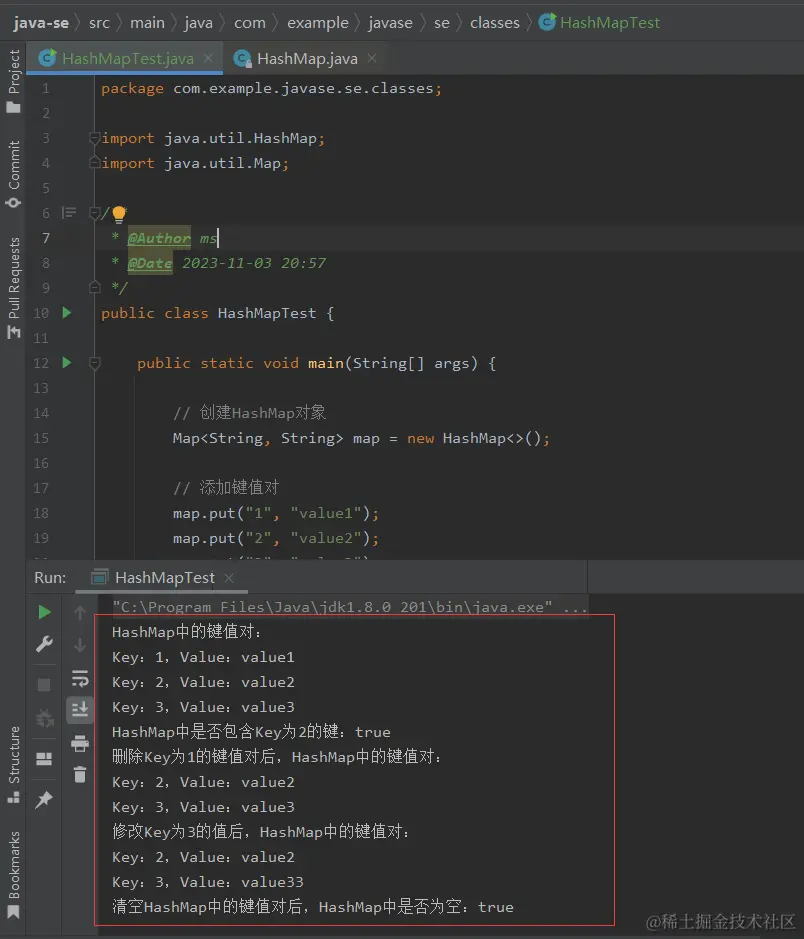Click the Down the stack trace arrow

[x=80, y=645]
